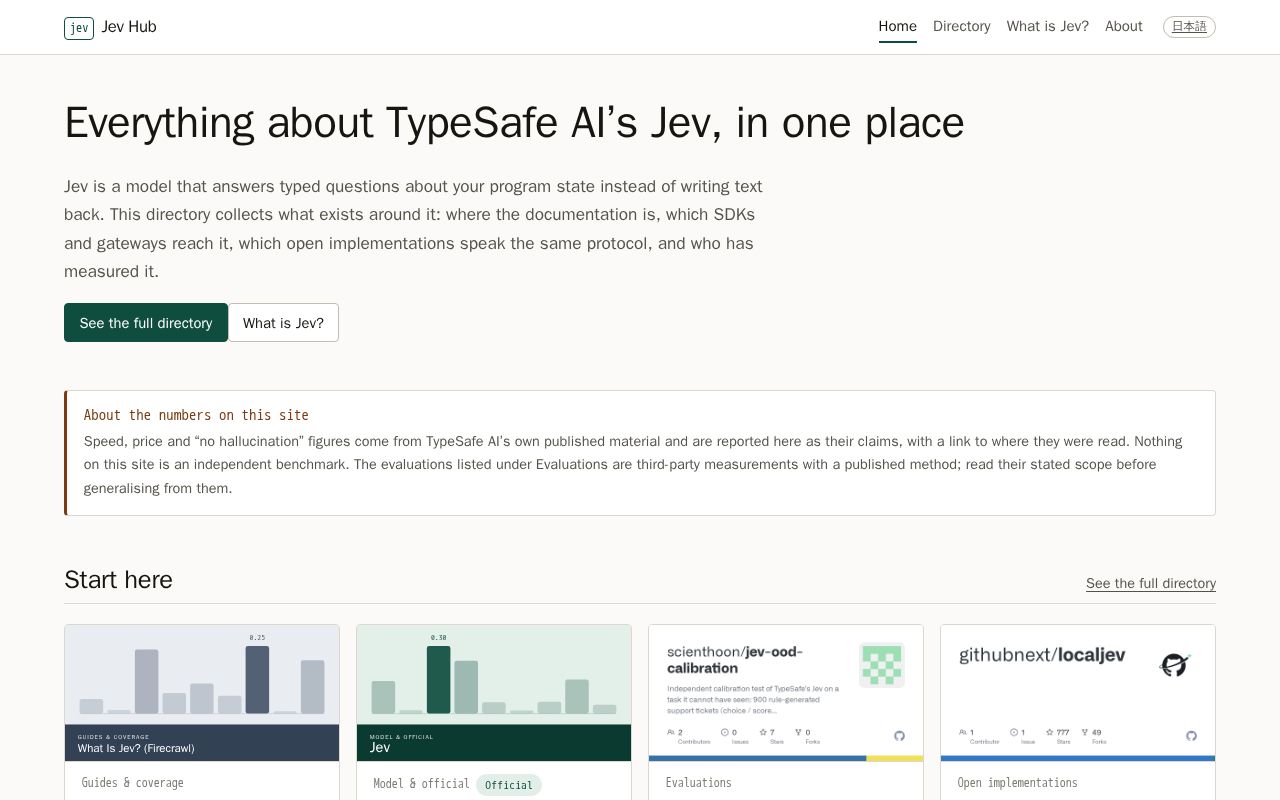This screenshot has width=1280, height=800.
Task: Open the Directory nav item
Action: (x=962, y=27)
